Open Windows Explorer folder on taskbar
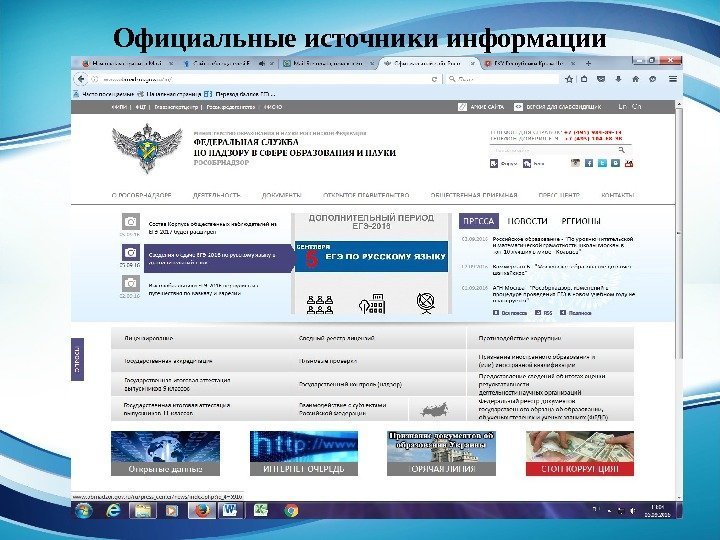 click(143, 511)
